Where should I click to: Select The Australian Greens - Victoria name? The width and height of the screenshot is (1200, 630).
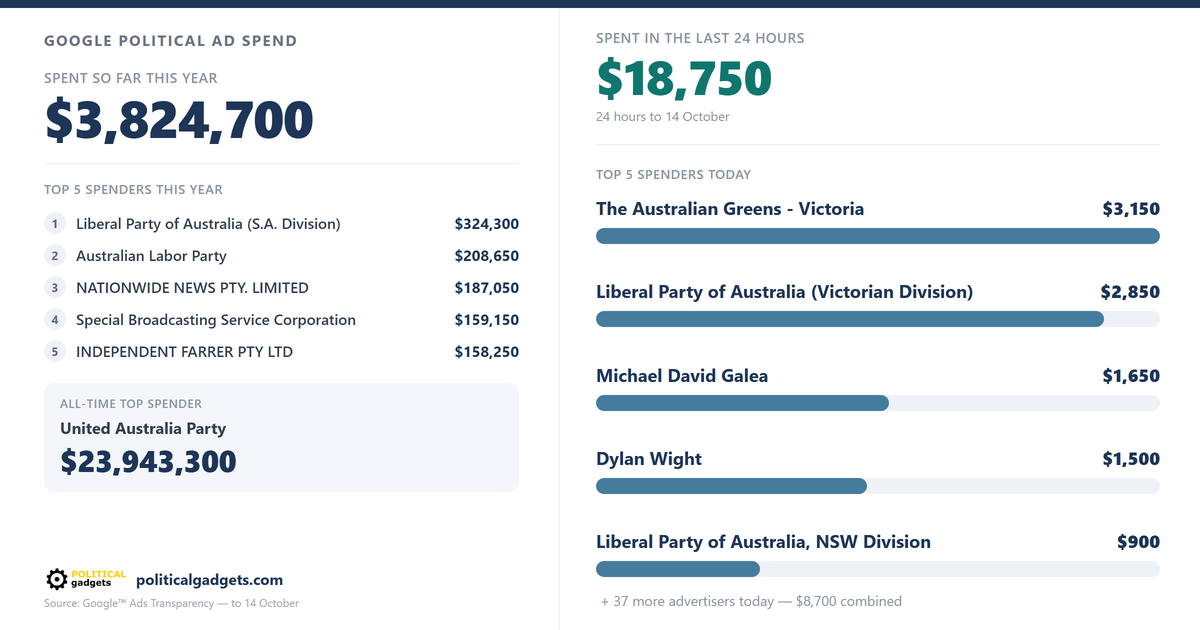pos(730,209)
